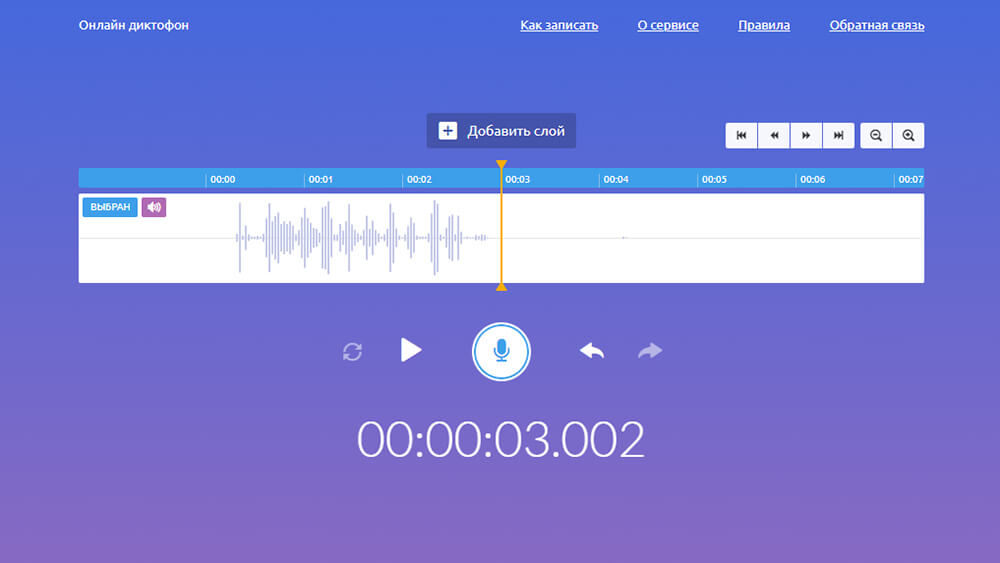Go to the Правила page

click(764, 25)
